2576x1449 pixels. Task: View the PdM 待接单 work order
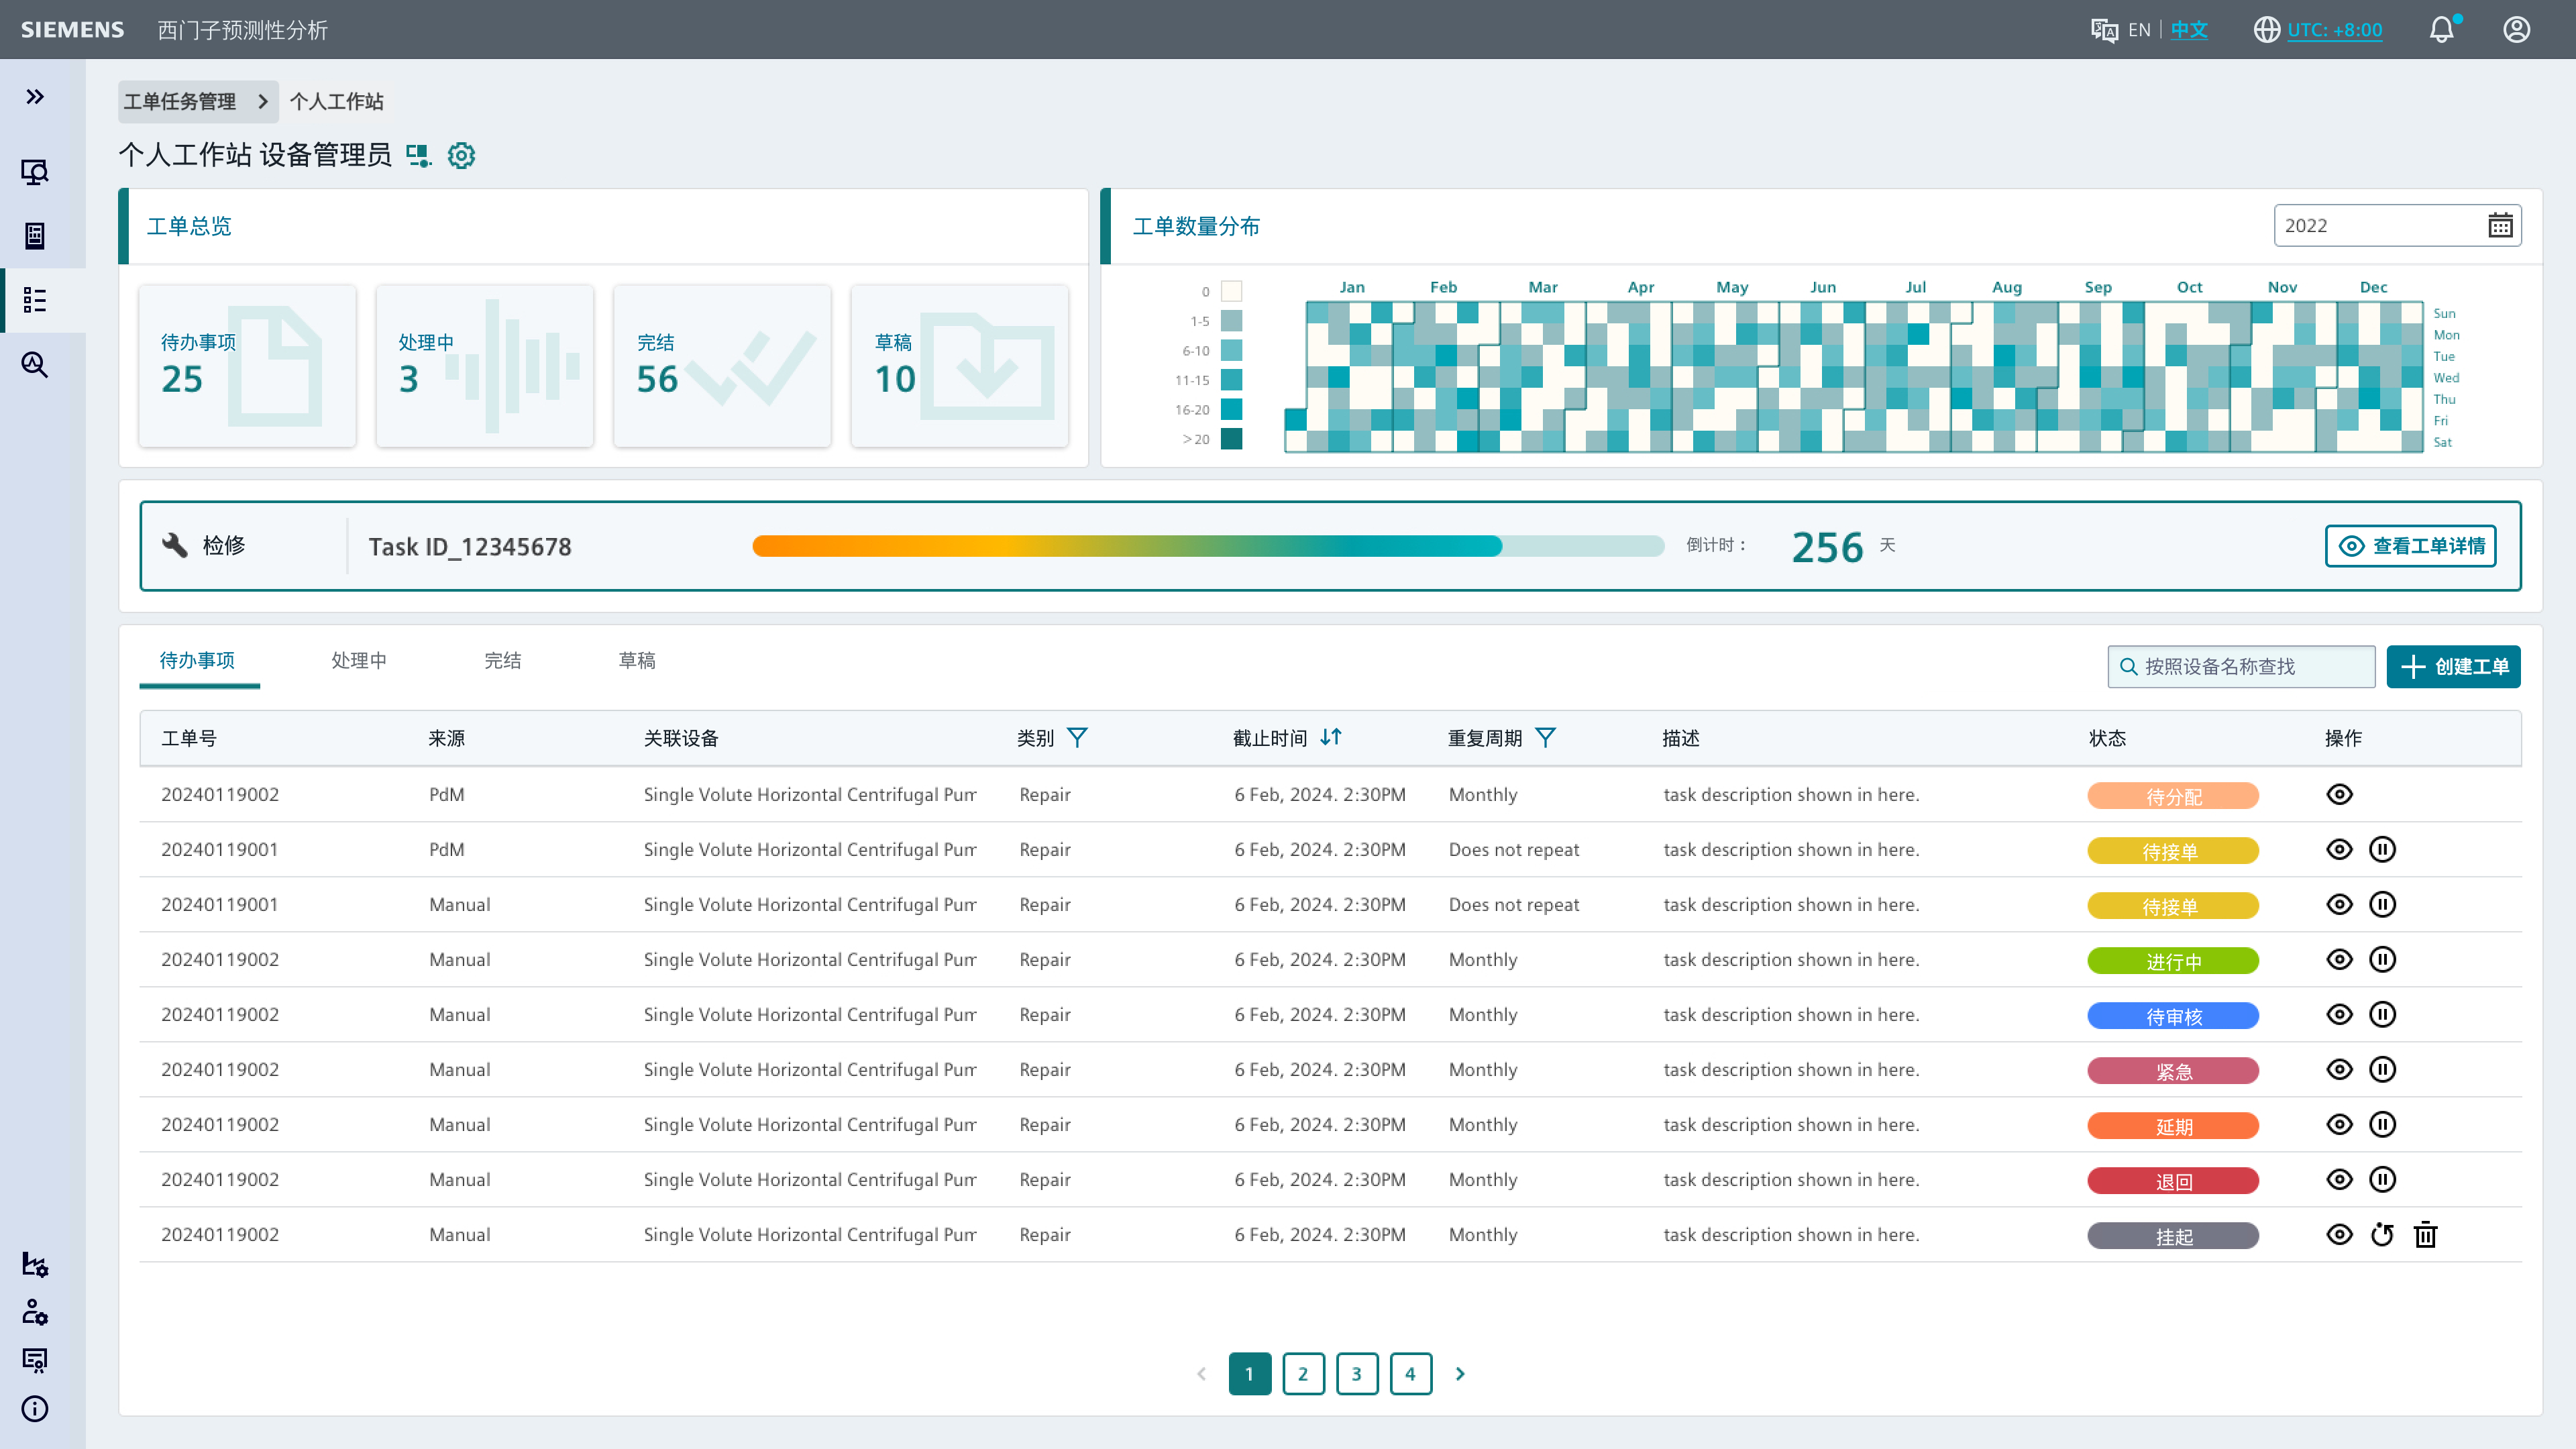(2339, 849)
